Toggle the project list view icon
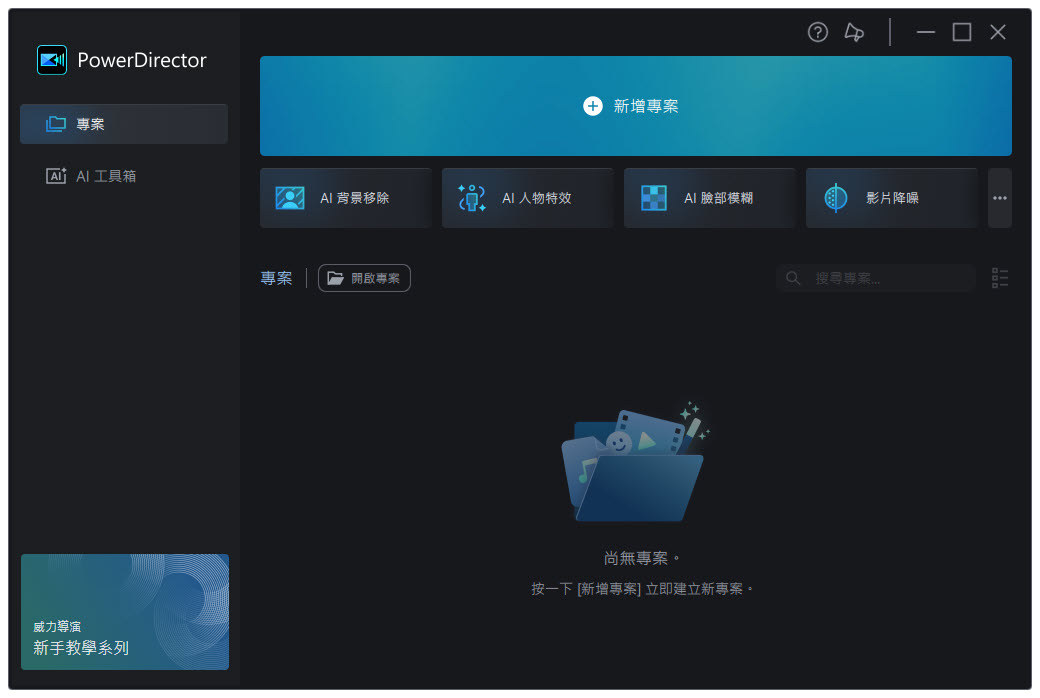The width and height of the screenshot is (1040, 698). pos(1000,278)
